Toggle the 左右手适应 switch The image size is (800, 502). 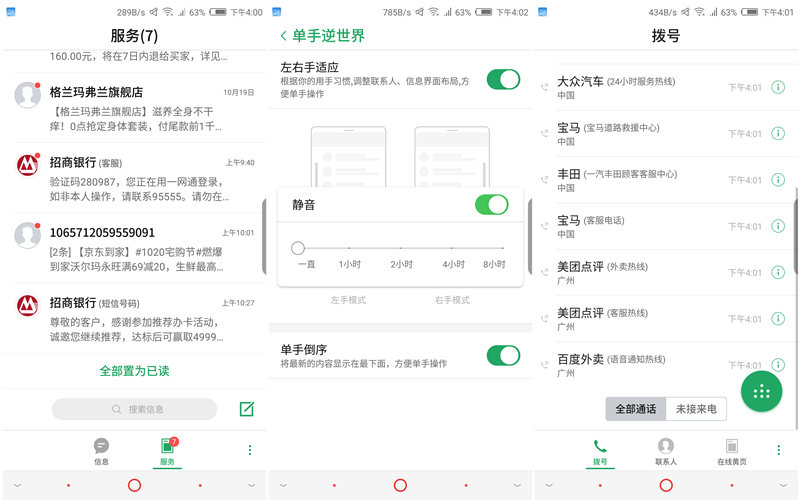[x=503, y=80]
